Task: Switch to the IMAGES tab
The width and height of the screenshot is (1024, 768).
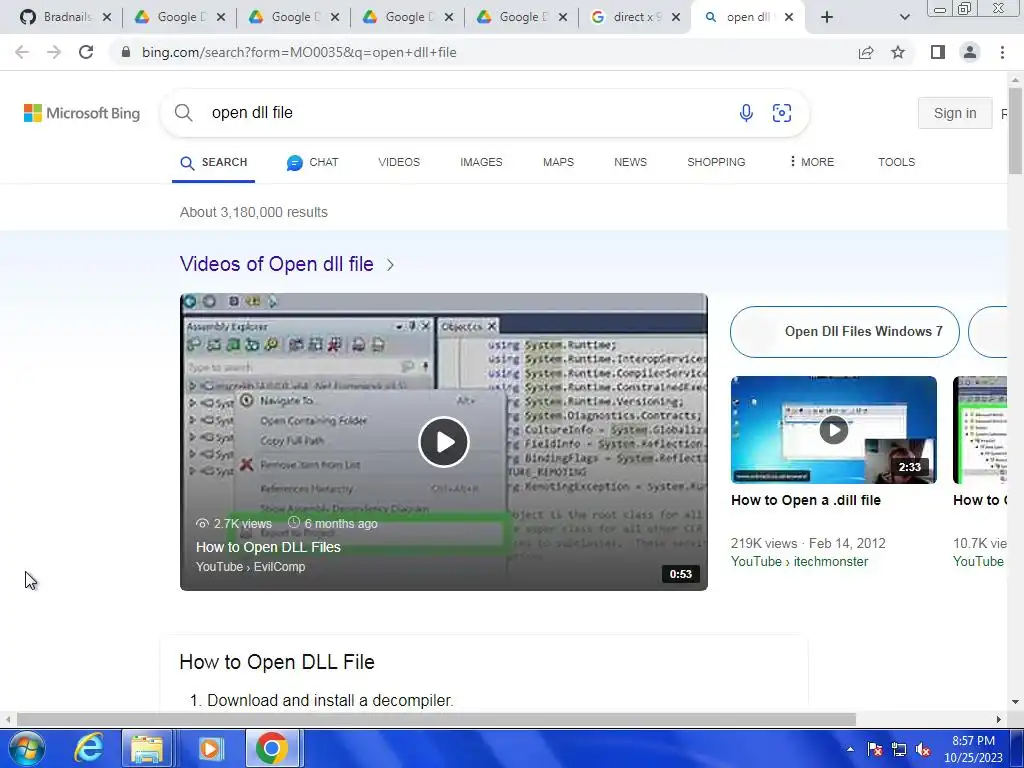Action: (481, 162)
